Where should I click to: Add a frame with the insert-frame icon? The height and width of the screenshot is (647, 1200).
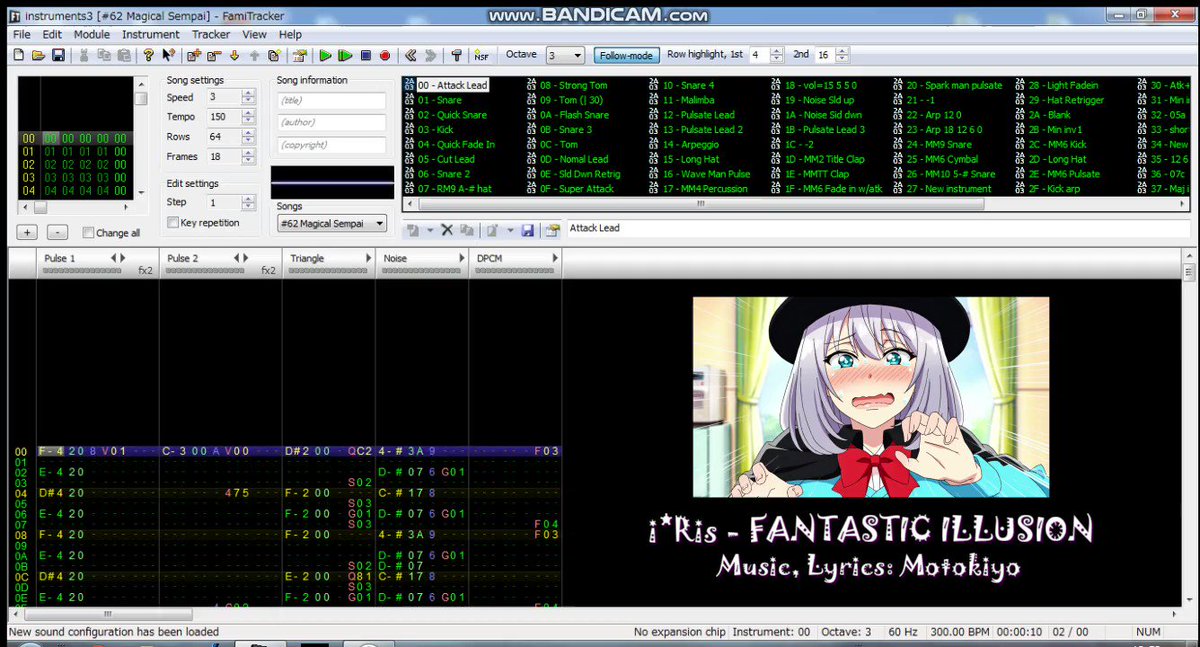pyautogui.click(x=193, y=55)
